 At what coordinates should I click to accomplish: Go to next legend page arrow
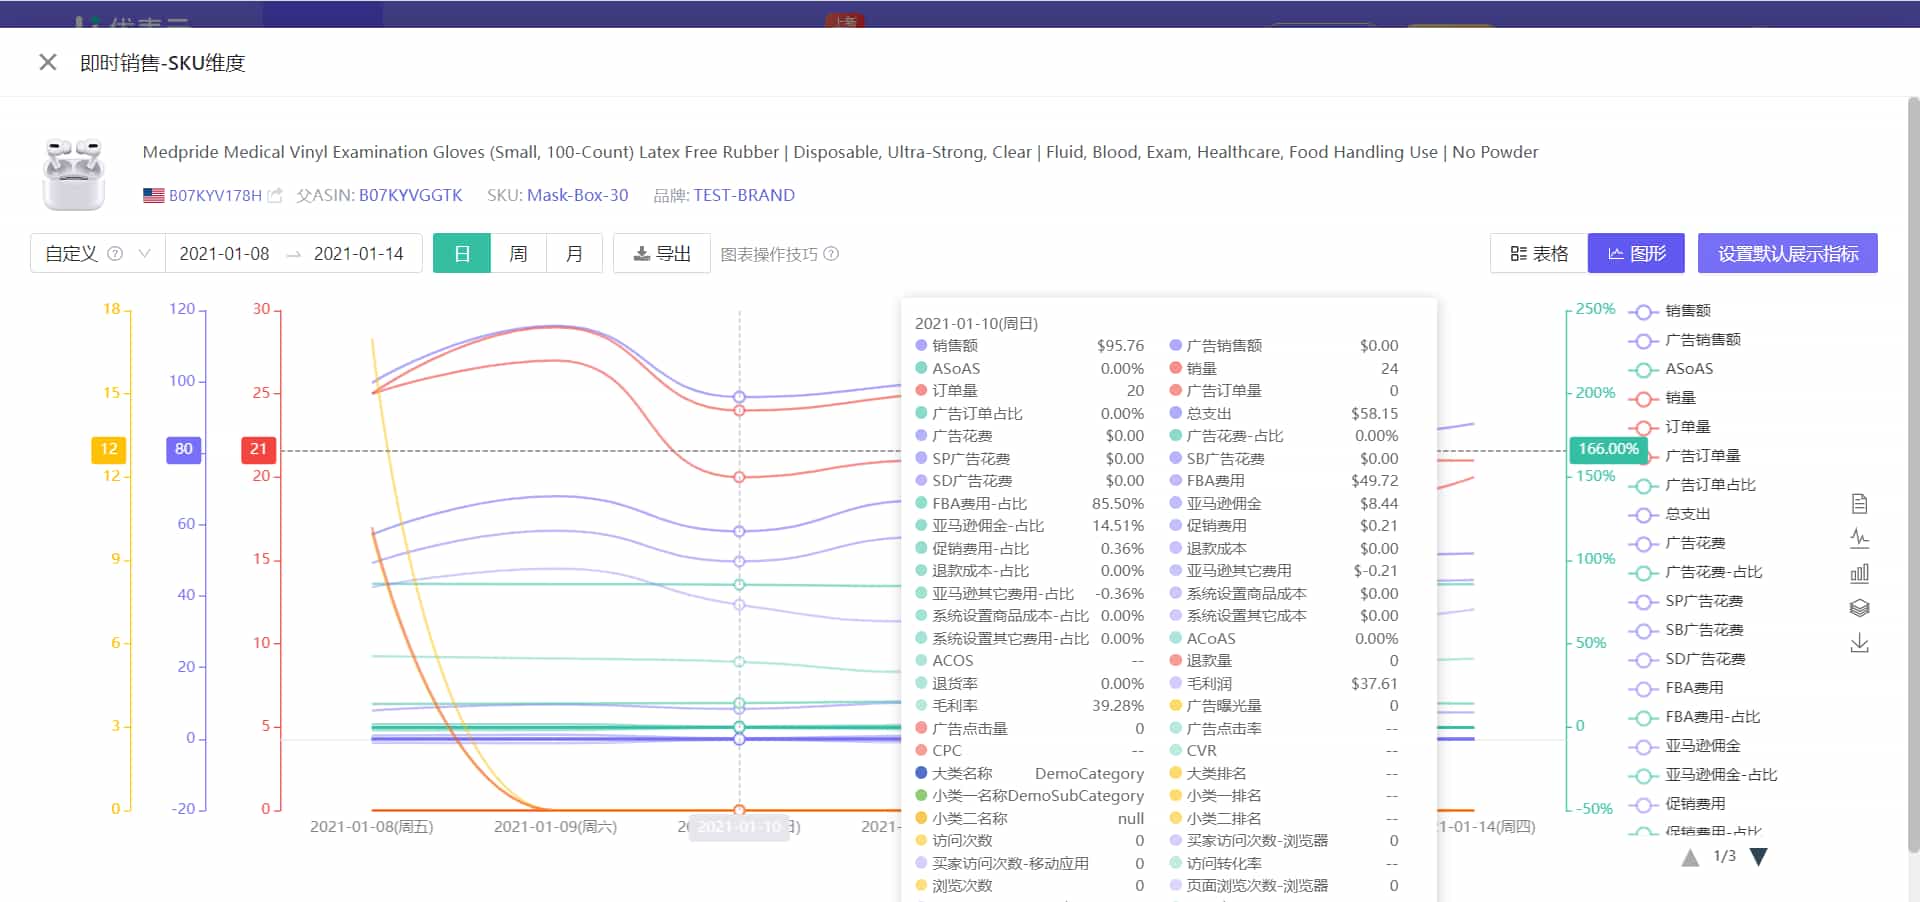pos(1759,857)
